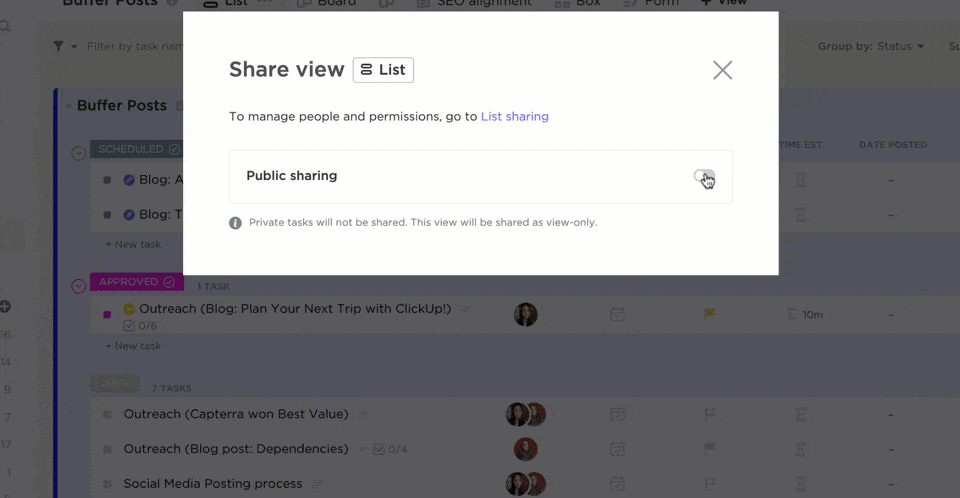Viewport: 960px width, 498px height.
Task: Click the List view badge in dialog header
Action: pos(383,70)
